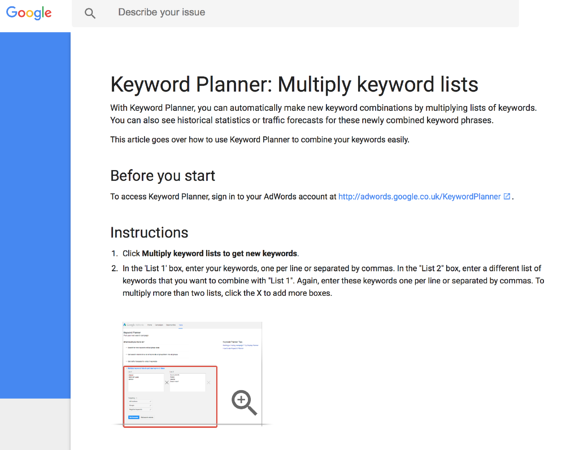566x450 pixels.
Task: Focus the 'Describe your issue' search field
Action: (x=295, y=13)
